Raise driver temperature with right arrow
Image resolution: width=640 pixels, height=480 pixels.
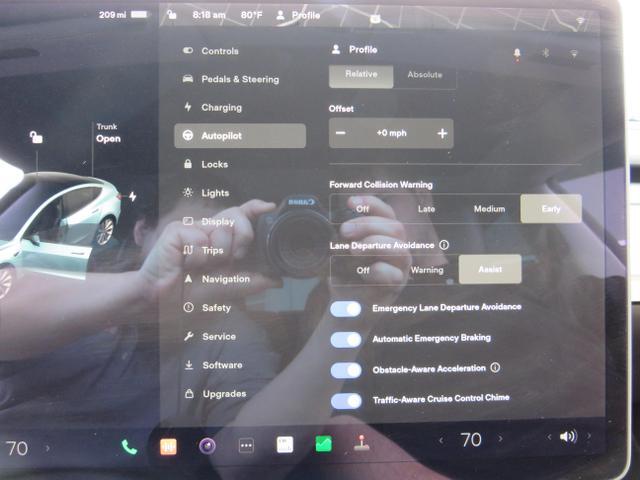[48, 448]
